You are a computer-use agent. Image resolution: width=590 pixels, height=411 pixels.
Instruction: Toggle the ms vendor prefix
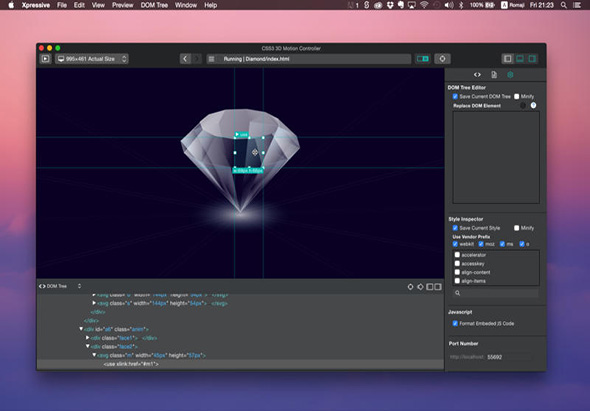tap(502, 244)
